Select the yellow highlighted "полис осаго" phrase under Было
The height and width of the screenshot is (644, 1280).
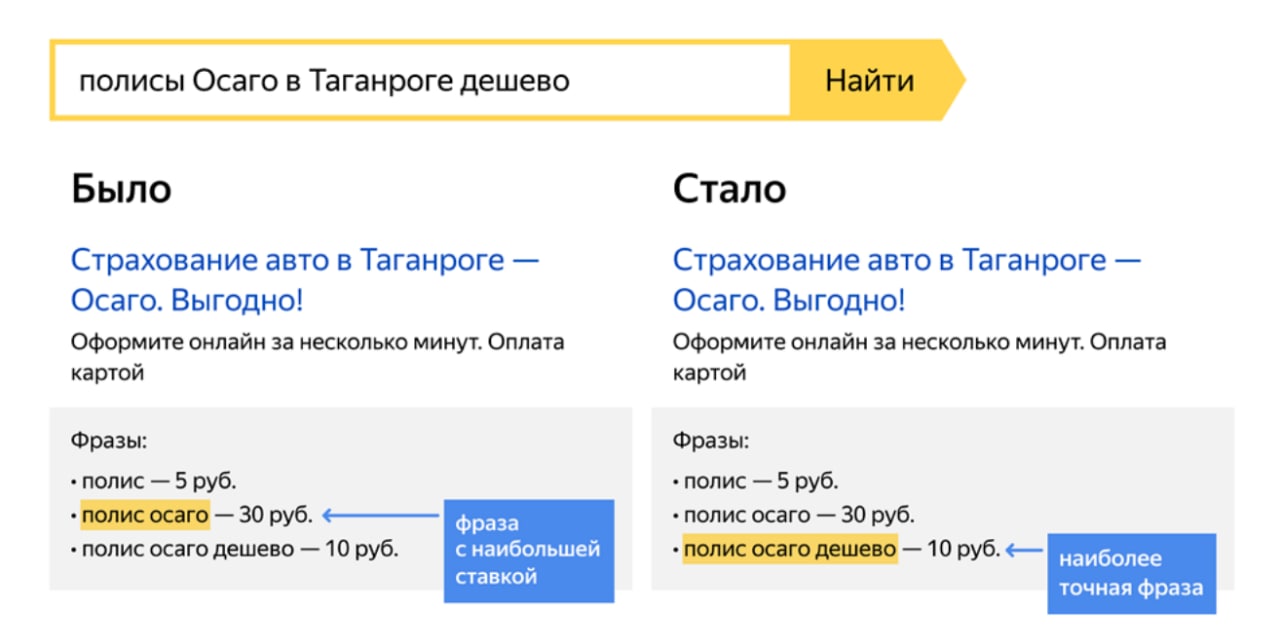click(145, 515)
